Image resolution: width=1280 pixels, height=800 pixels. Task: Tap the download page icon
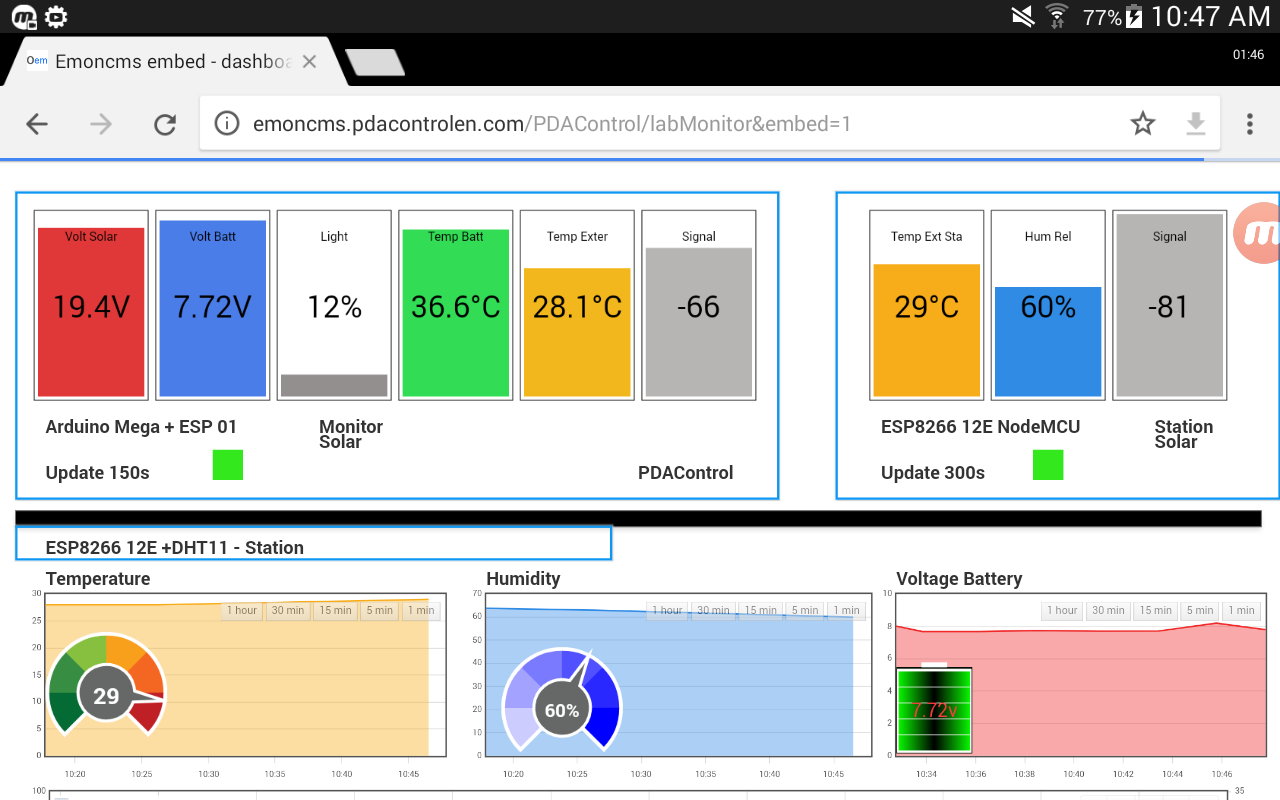1195,124
